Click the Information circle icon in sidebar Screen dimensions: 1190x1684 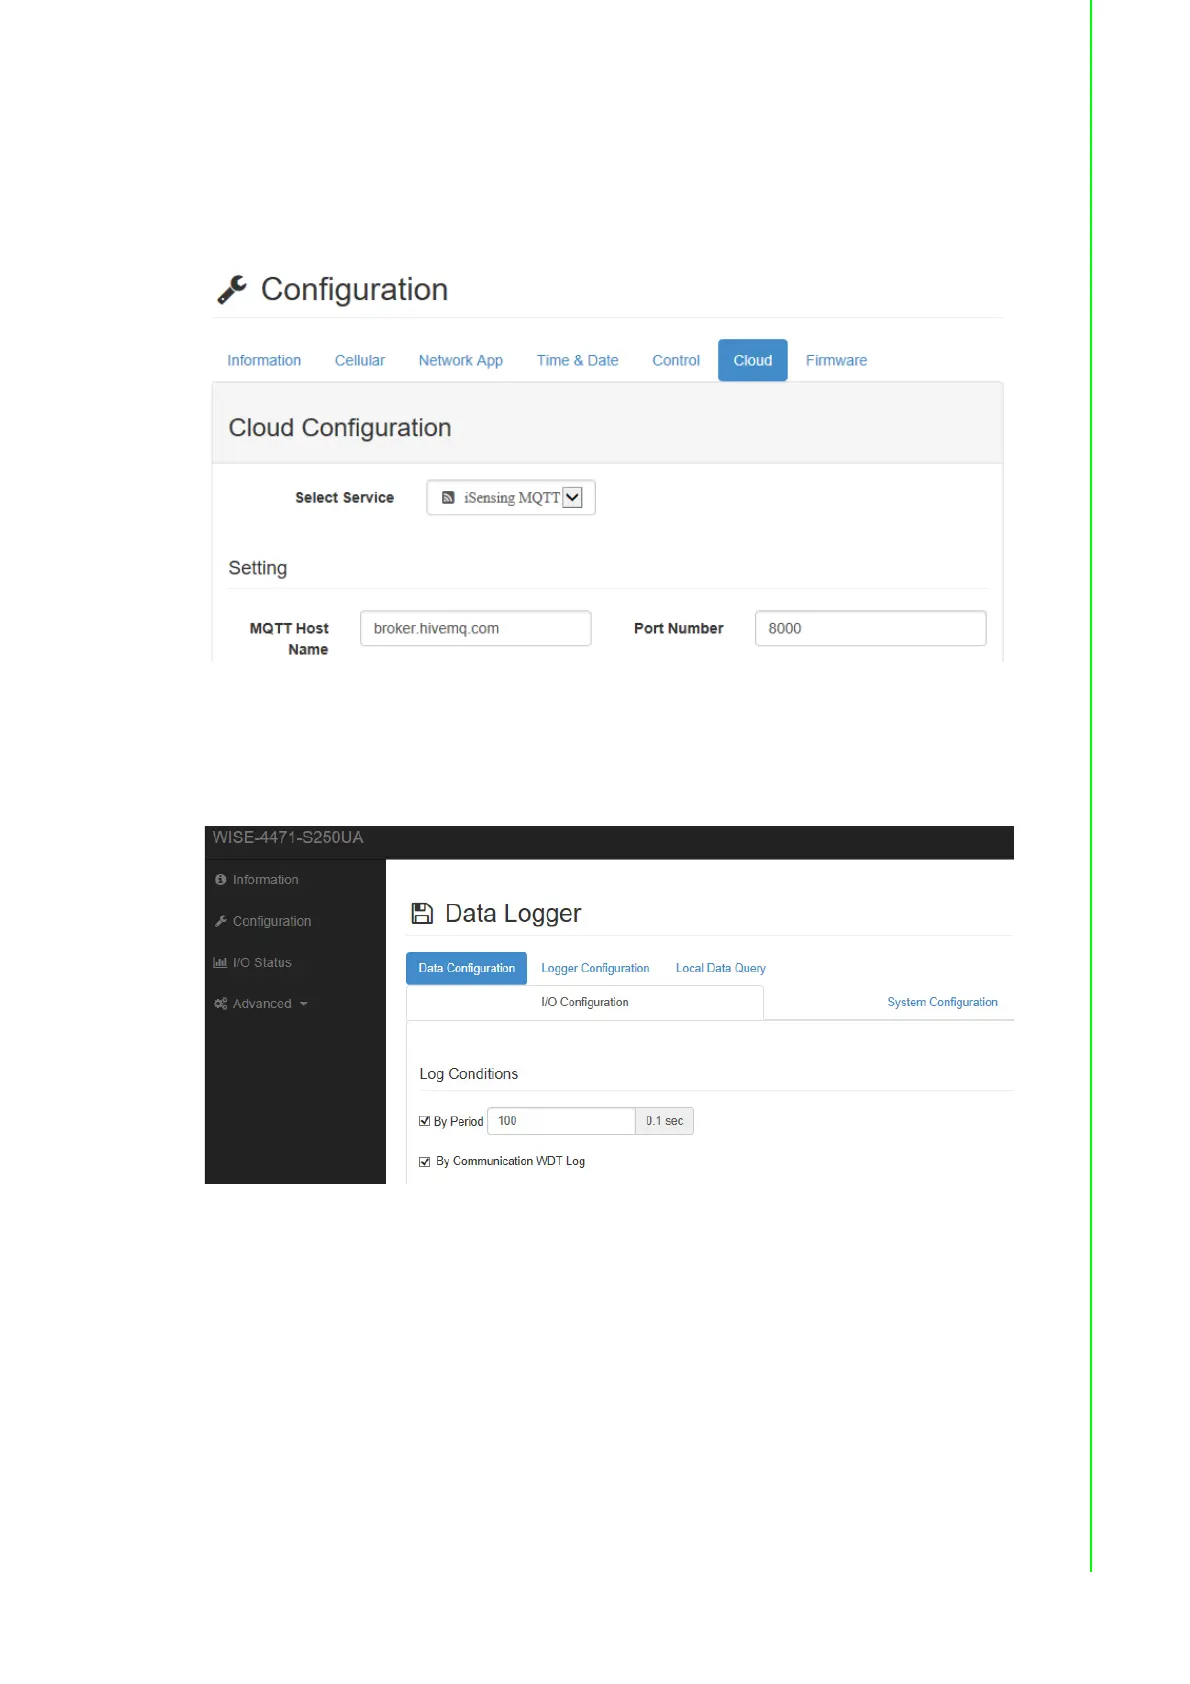221,880
